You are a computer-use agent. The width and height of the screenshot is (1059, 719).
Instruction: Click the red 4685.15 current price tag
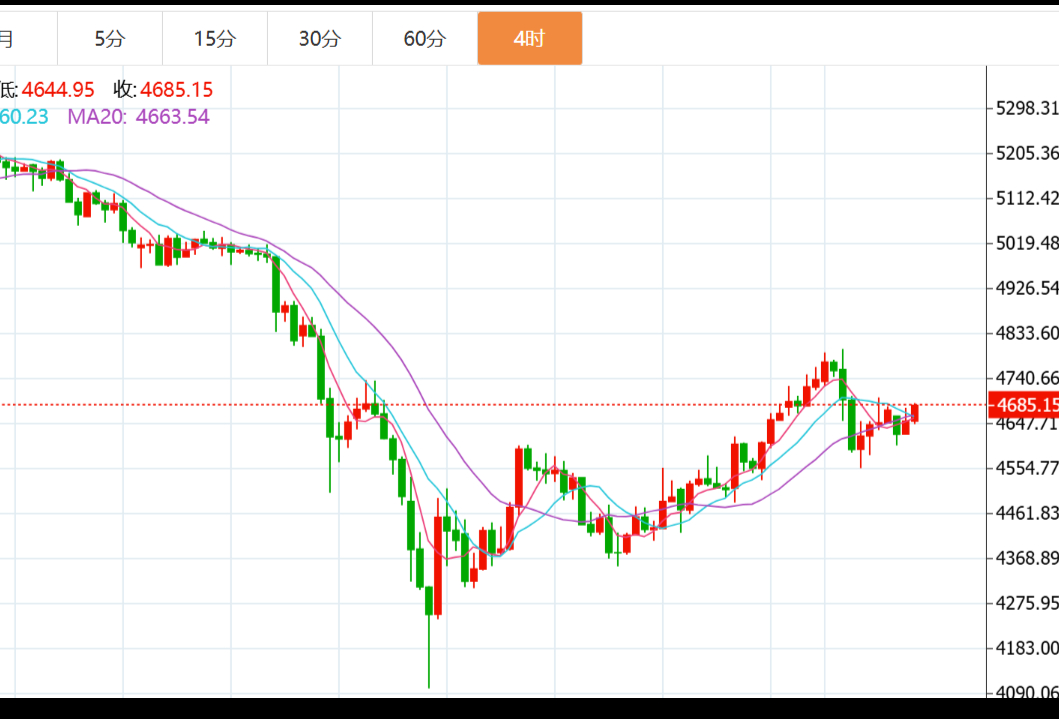tap(1022, 405)
